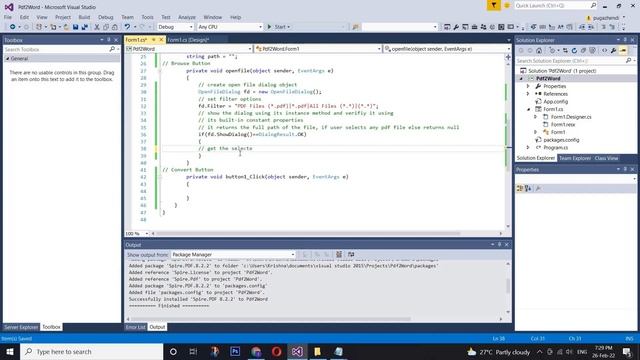Click the Clear All icon in Output panel
Screen dimensions: 640x360
(x=339, y=254)
